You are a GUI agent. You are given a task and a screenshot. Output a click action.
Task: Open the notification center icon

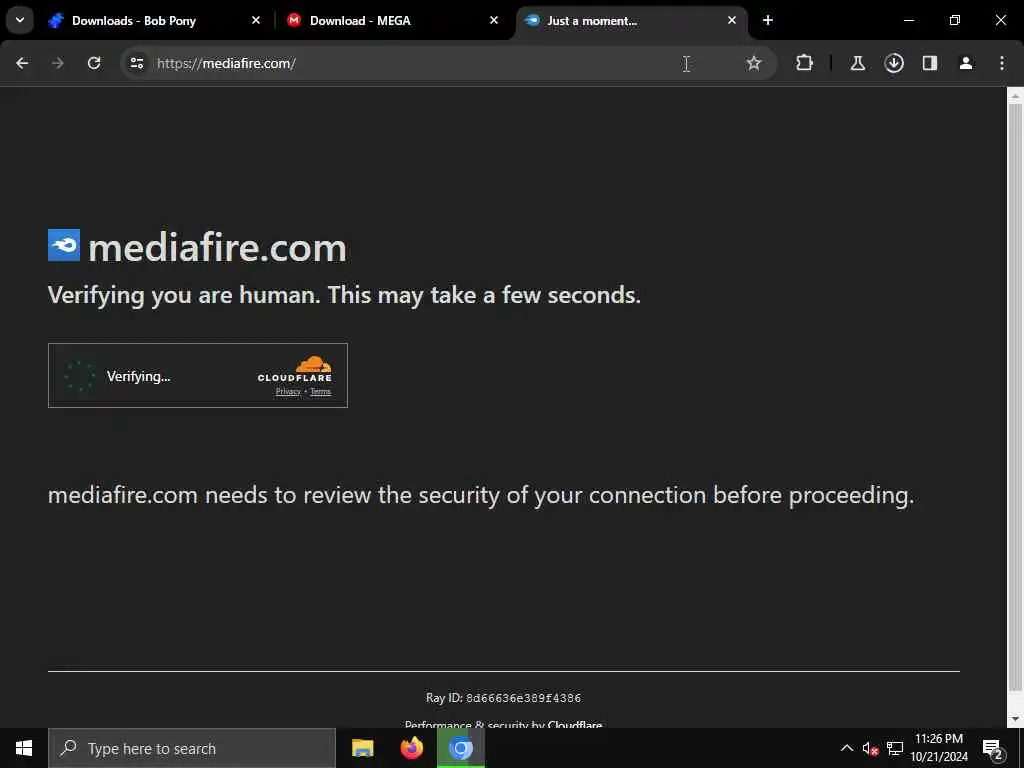click(x=992, y=748)
